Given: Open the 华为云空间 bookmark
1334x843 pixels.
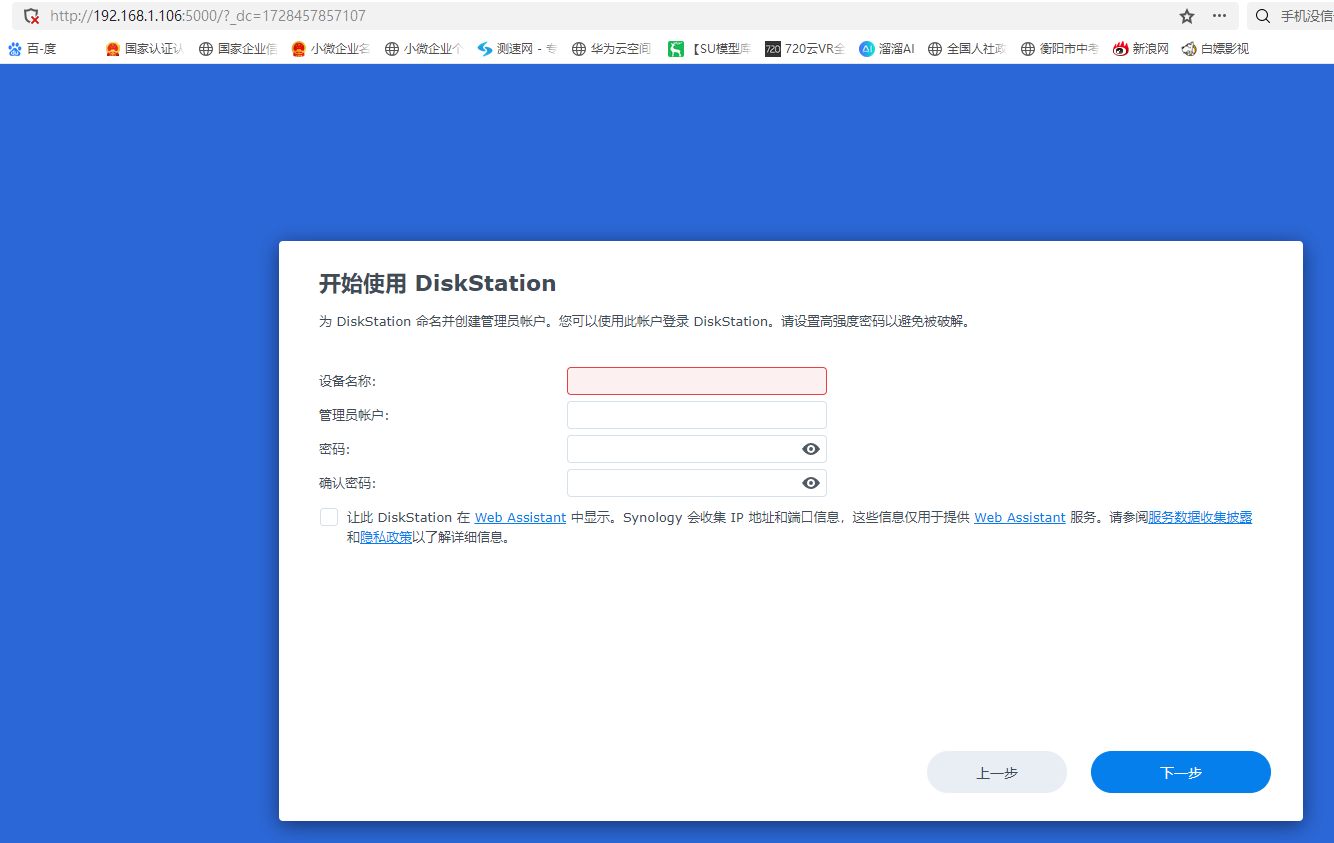Looking at the screenshot, I should (611, 48).
